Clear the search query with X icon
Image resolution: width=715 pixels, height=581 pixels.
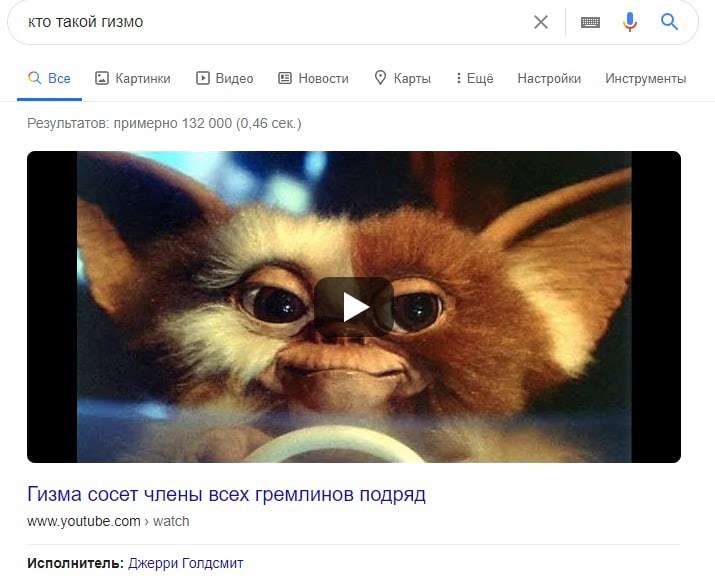[541, 22]
